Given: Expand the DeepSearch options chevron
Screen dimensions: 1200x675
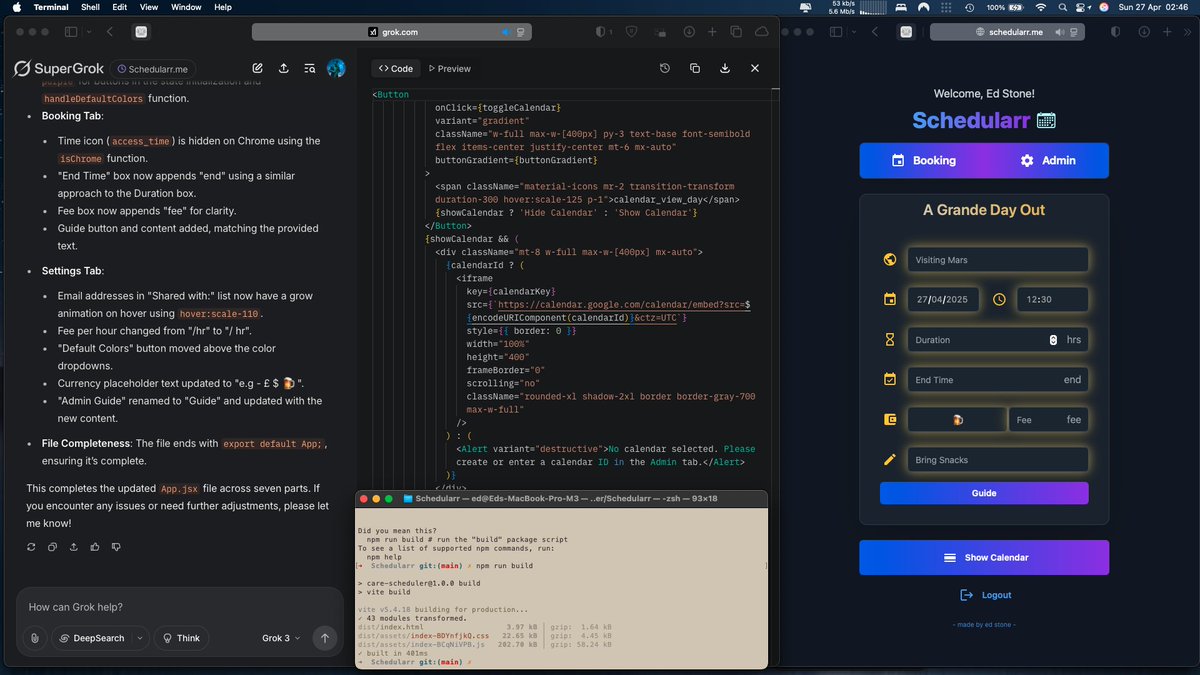Looking at the screenshot, I should coord(139,638).
